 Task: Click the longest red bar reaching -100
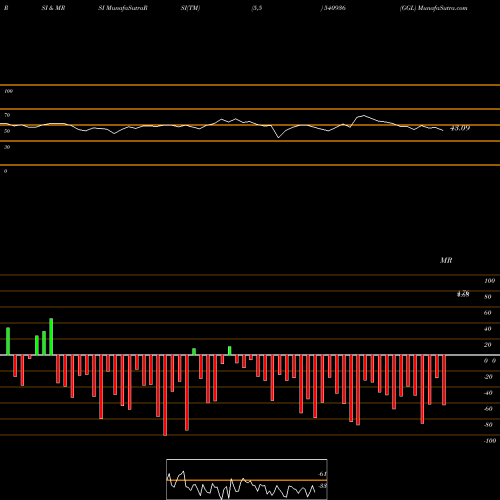pyautogui.click(x=165, y=395)
